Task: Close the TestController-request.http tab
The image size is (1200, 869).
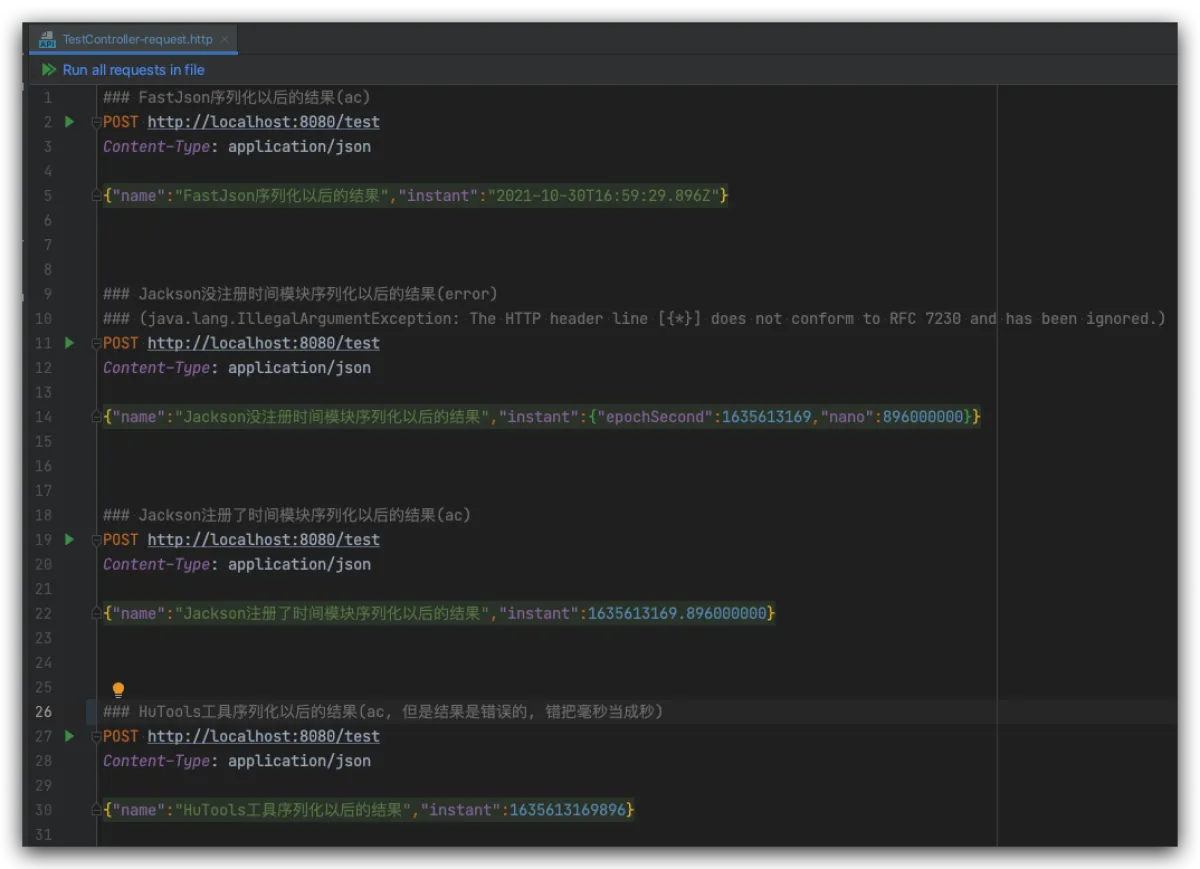Action: tap(226, 40)
